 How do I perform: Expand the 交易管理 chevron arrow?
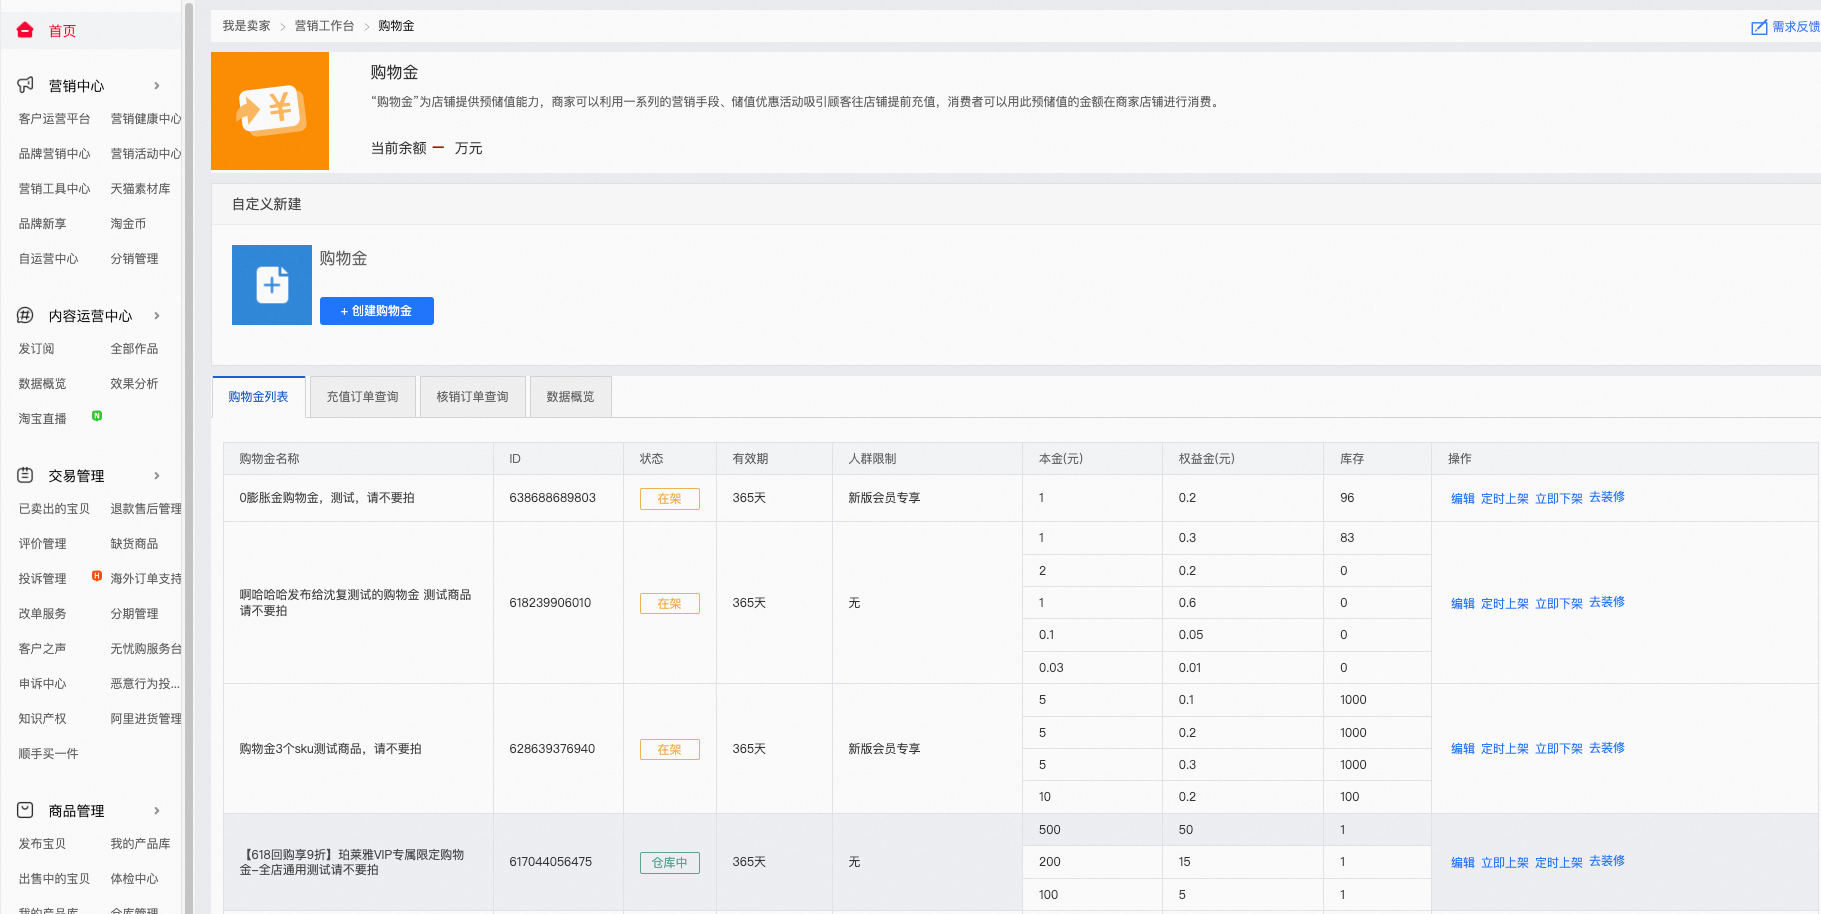157,476
